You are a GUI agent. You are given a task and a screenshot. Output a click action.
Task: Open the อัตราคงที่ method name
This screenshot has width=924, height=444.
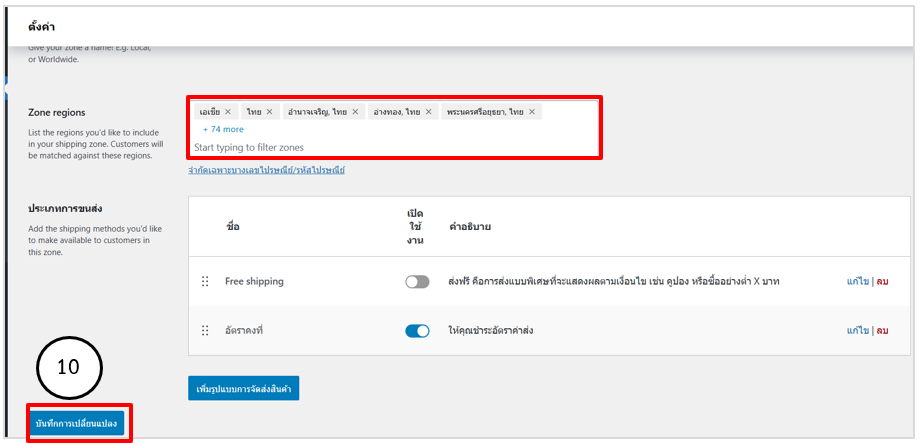coord(245,331)
